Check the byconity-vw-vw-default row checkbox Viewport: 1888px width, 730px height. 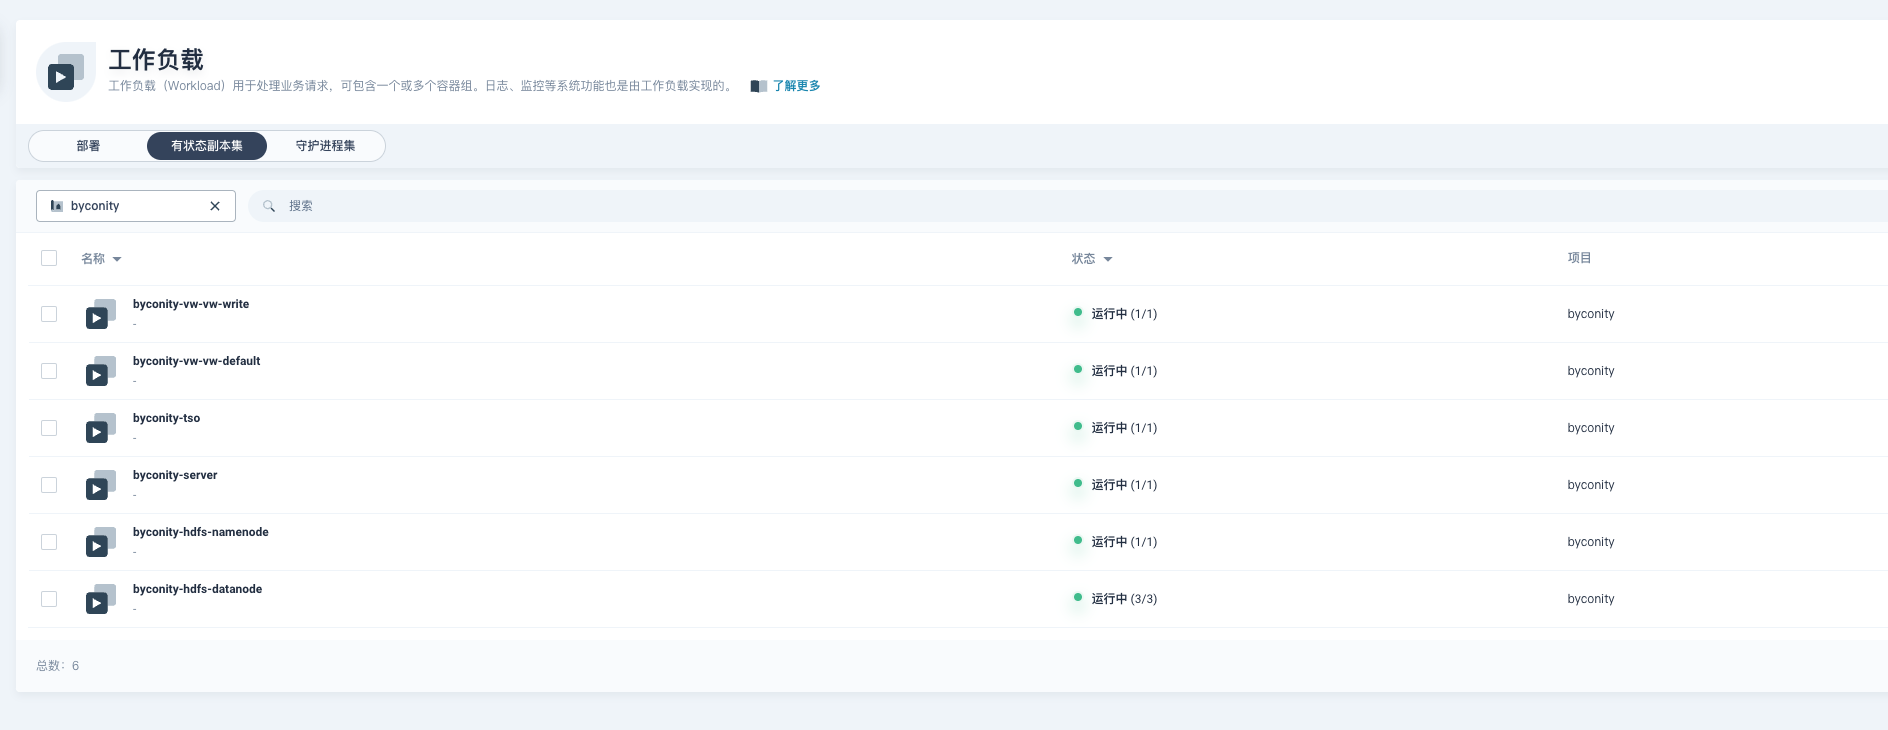pos(49,371)
